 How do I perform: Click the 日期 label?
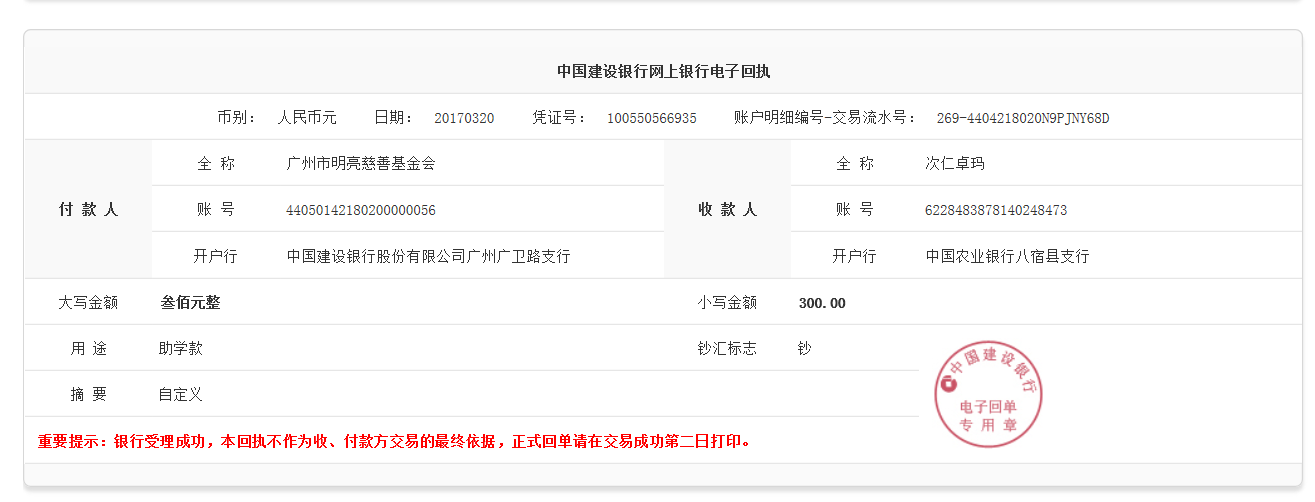[x=394, y=118]
